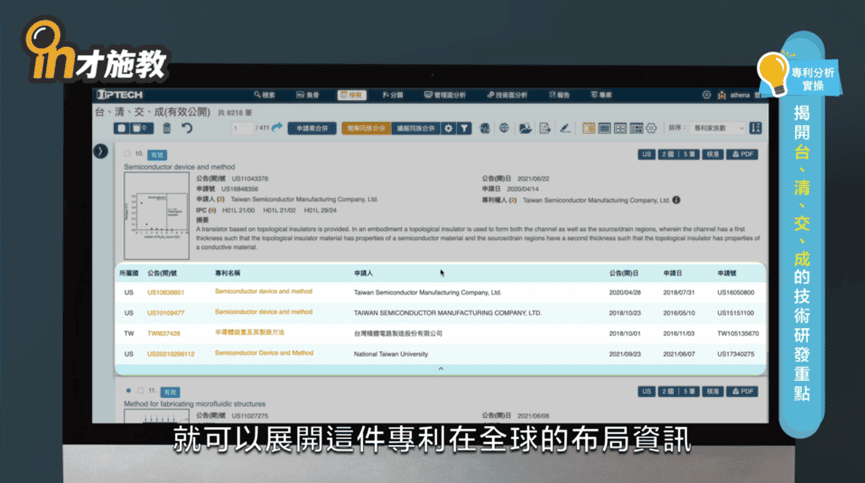The width and height of the screenshot is (865, 483).
Task: Click the go-to-page arrow icon
Action: tap(277, 128)
